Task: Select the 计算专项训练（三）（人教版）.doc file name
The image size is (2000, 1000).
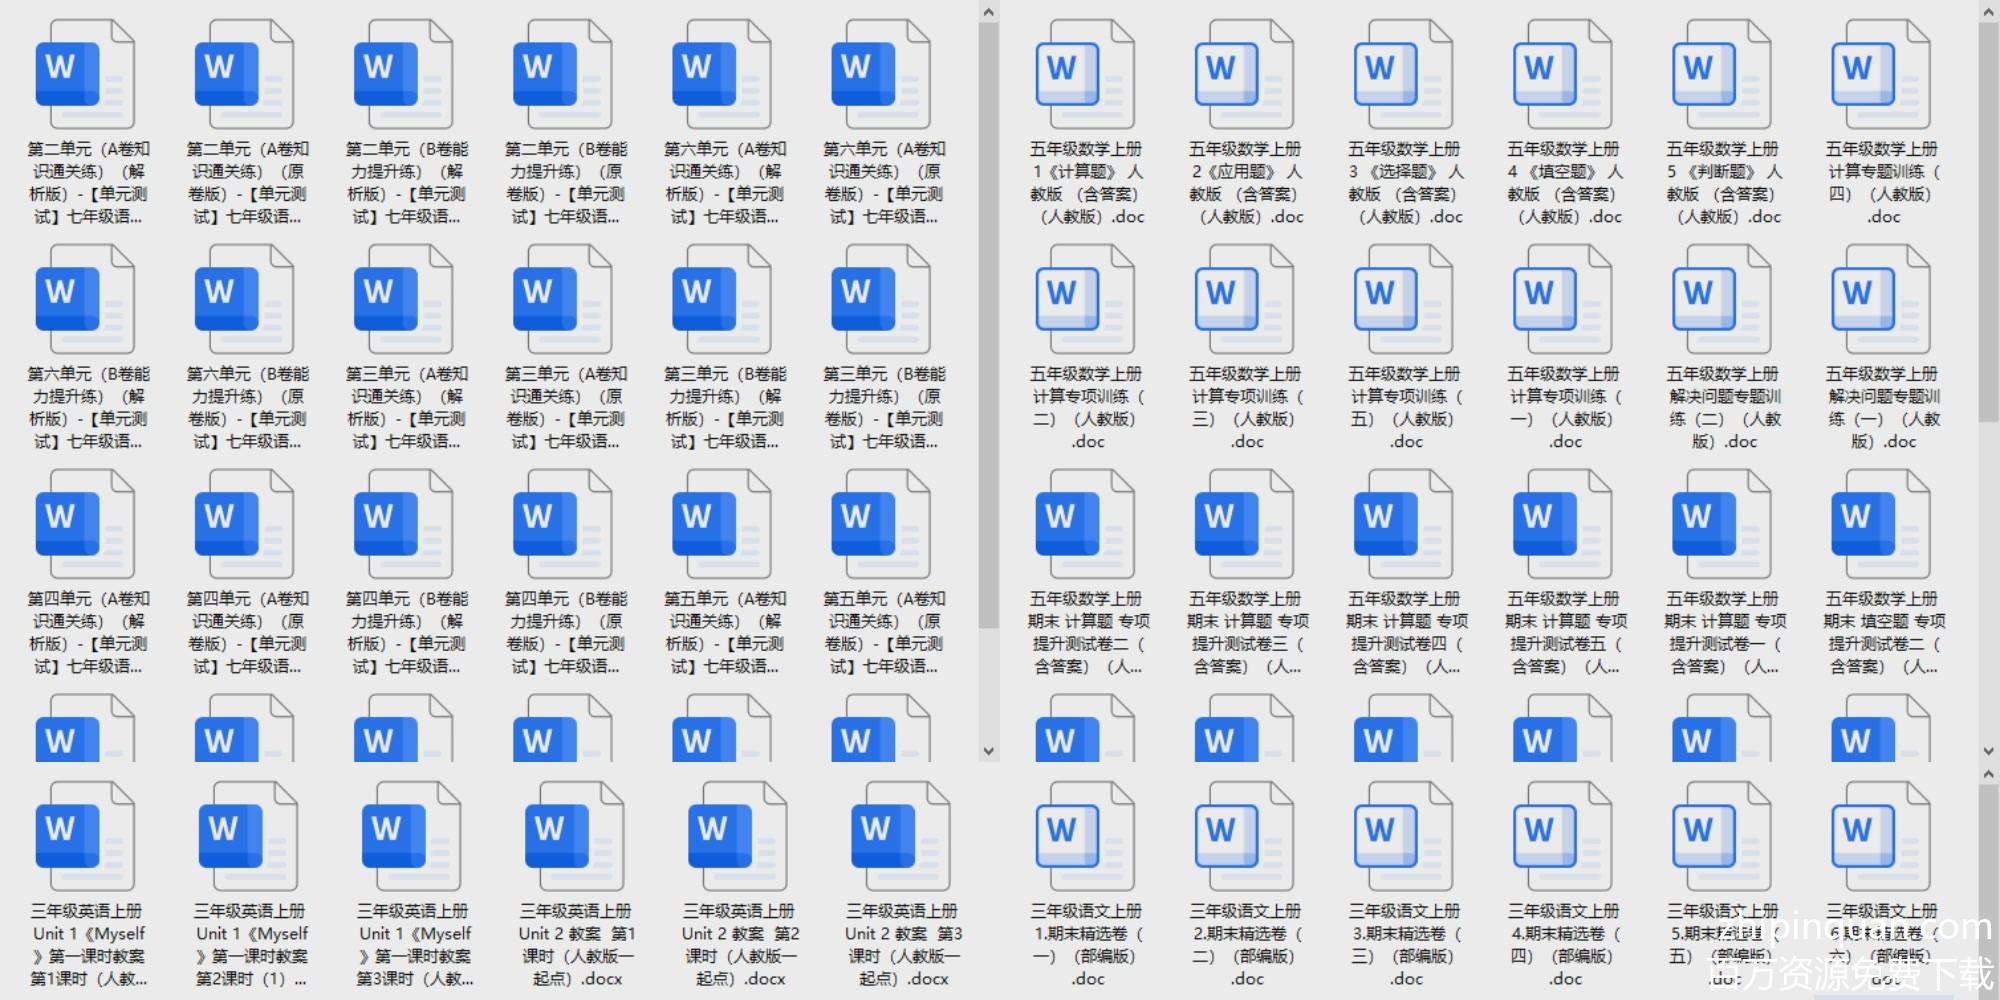Action: tap(1245, 408)
